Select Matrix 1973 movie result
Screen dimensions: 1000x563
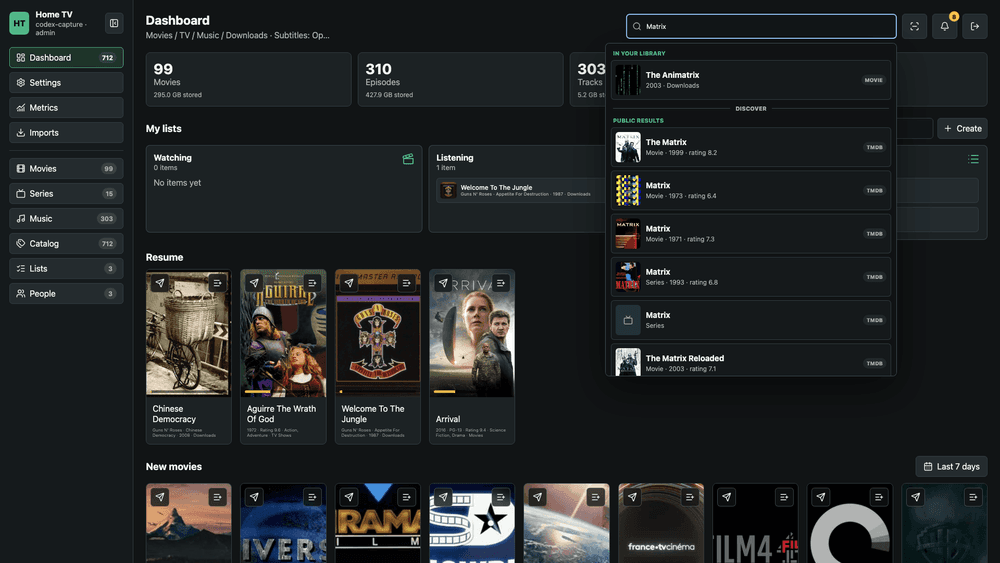point(751,191)
